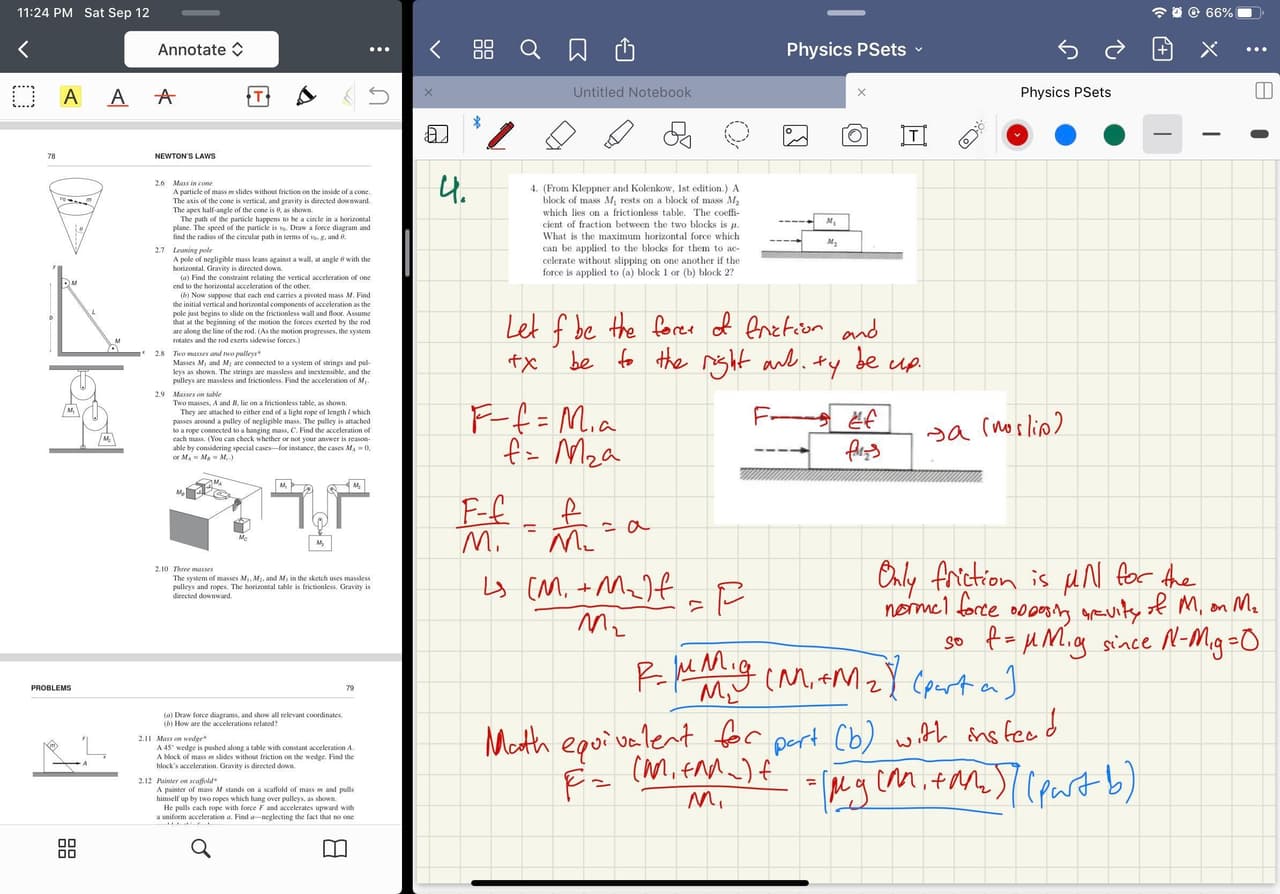Tap the "2.6 Mass in cone" problem heading
This screenshot has width=1280, height=894.
coord(184,184)
